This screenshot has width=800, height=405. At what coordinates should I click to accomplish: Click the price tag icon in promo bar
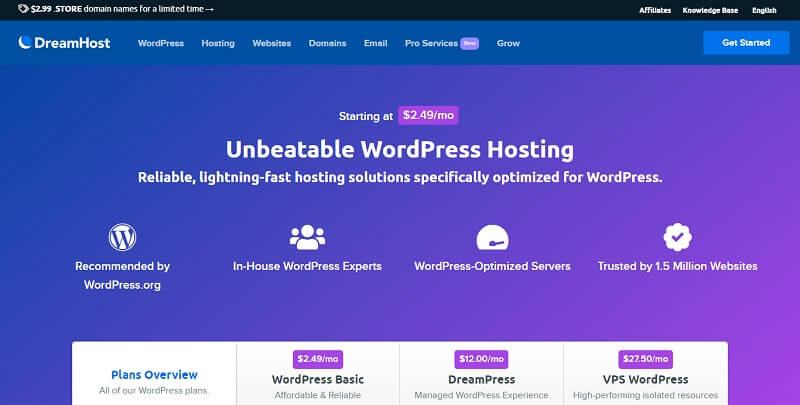click(23, 9)
